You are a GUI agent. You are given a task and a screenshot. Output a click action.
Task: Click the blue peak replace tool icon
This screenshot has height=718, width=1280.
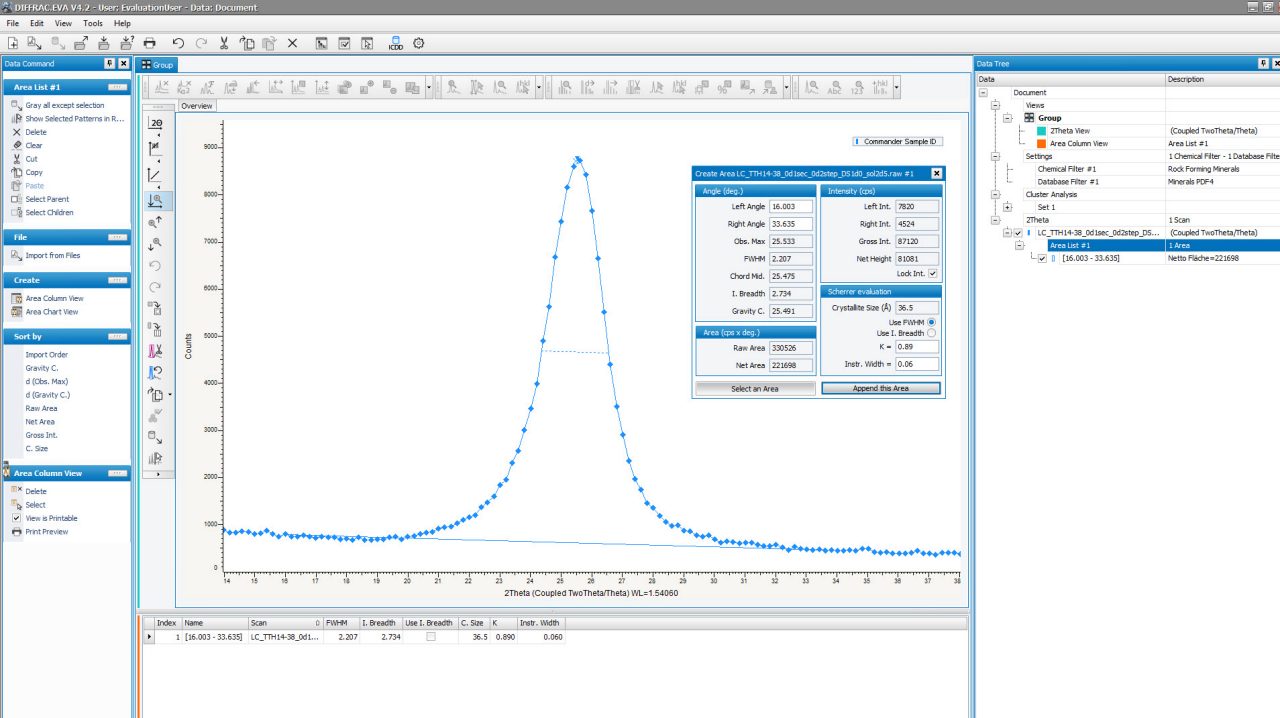click(155, 373)
